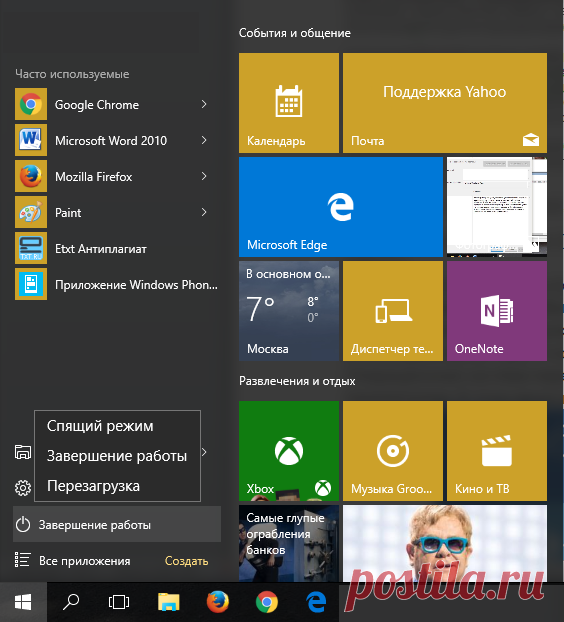Expand Paint jump list arrow

point(204,212)
